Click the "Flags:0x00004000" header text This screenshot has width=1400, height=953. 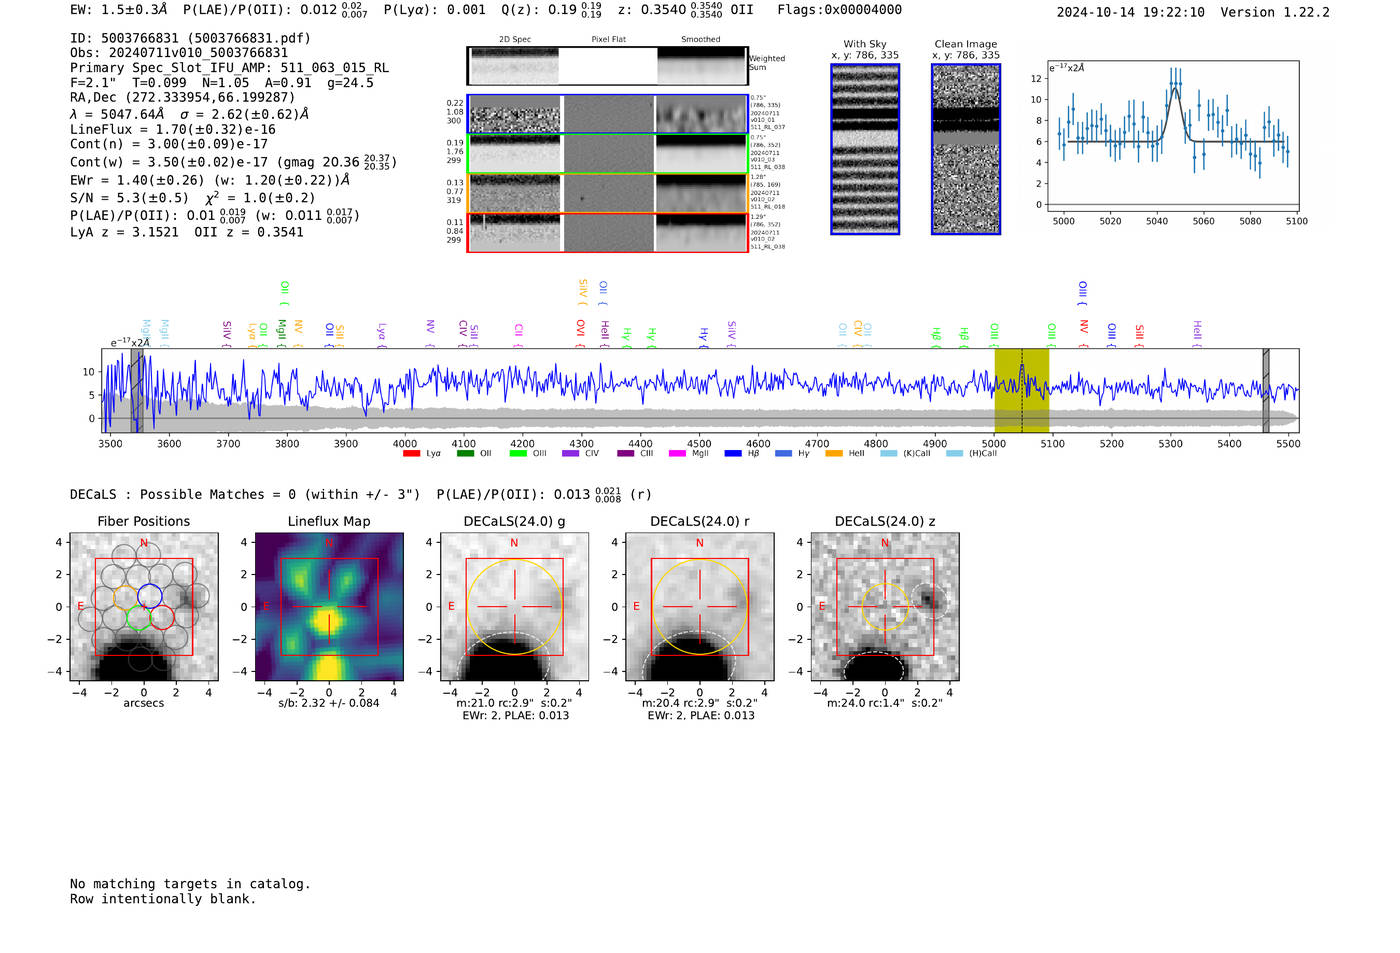(x=840, y=10)
